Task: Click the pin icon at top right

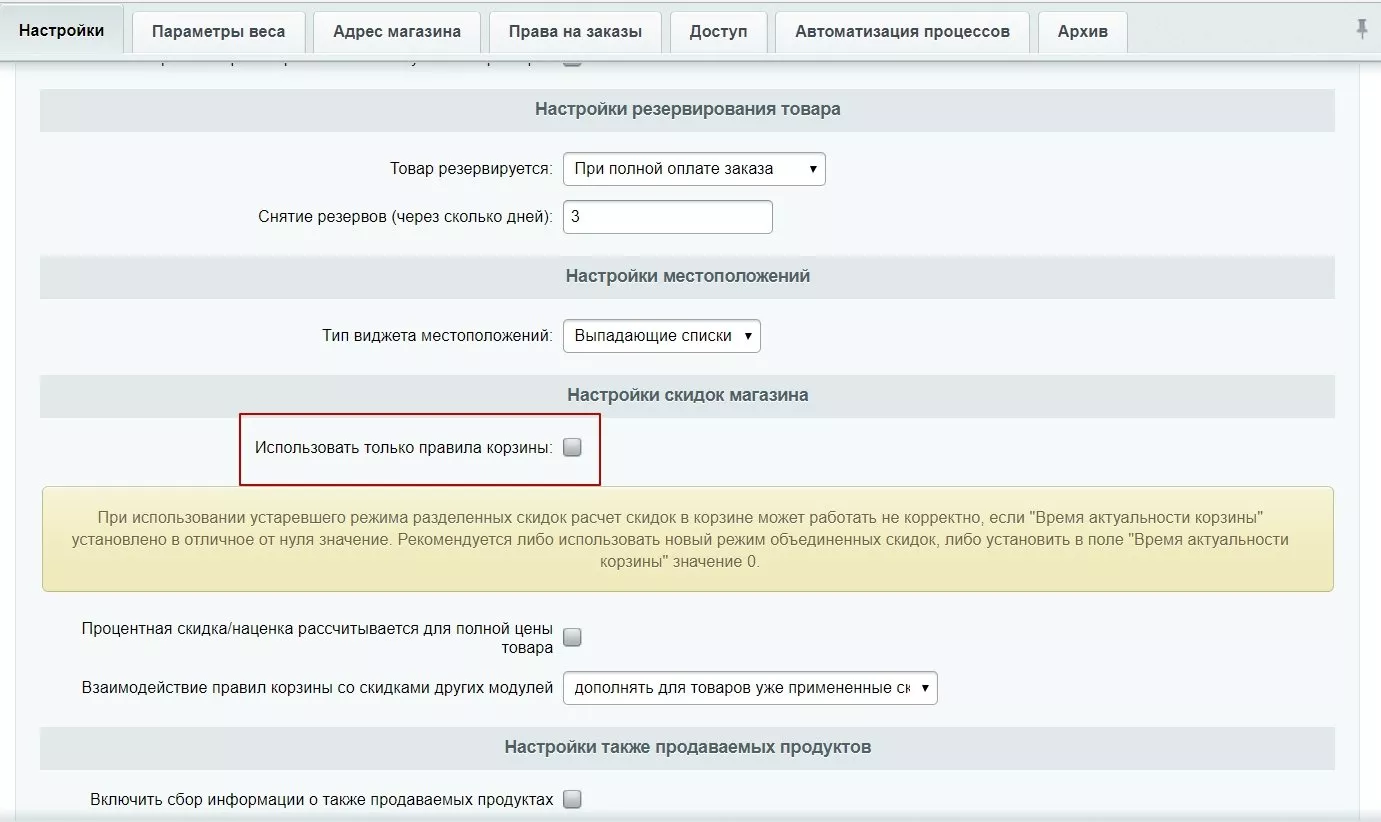Action: 1361,30
